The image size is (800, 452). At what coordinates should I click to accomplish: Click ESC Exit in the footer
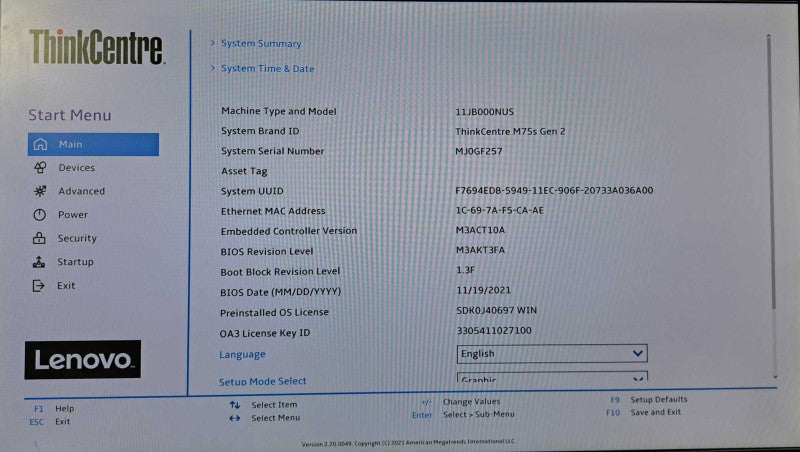pos(50,422)
